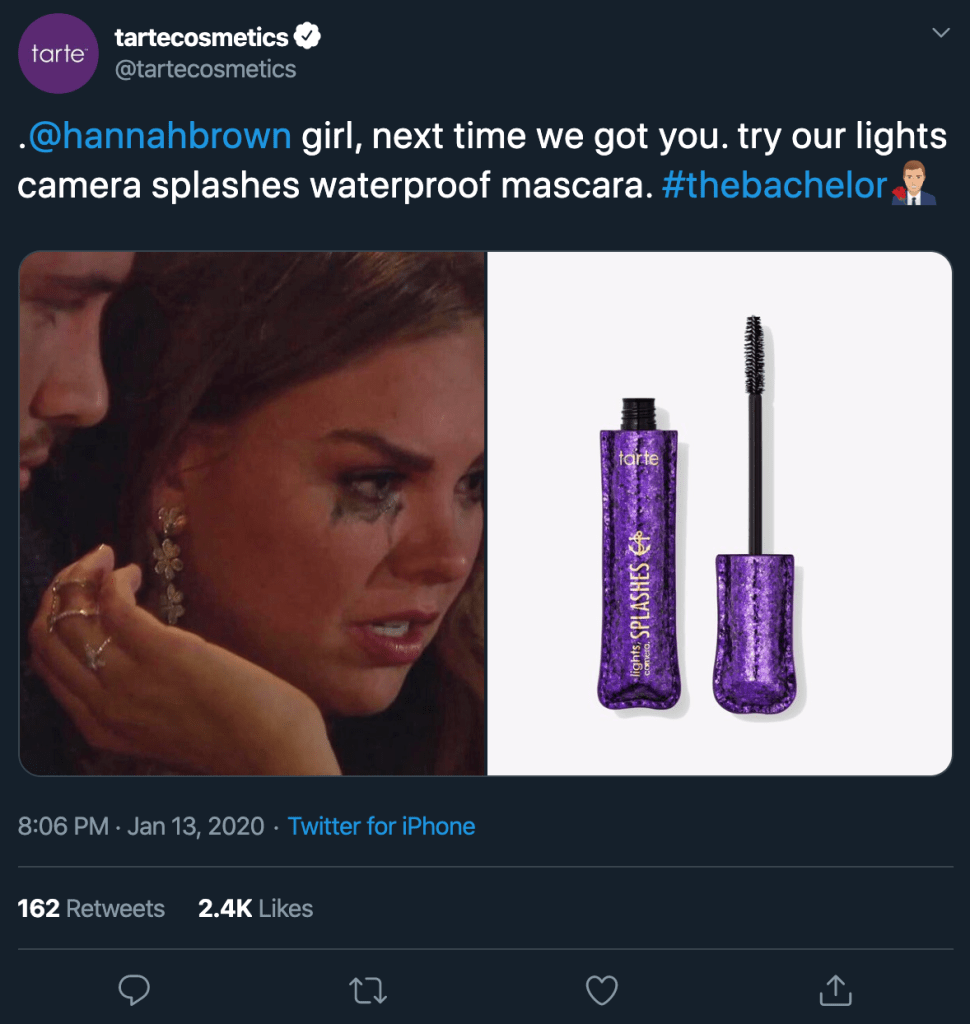This screenshot has height=1024, width=970.
Task: View the 2.4K Likes list
Action: pyautogui.click(x=255, y=908)
